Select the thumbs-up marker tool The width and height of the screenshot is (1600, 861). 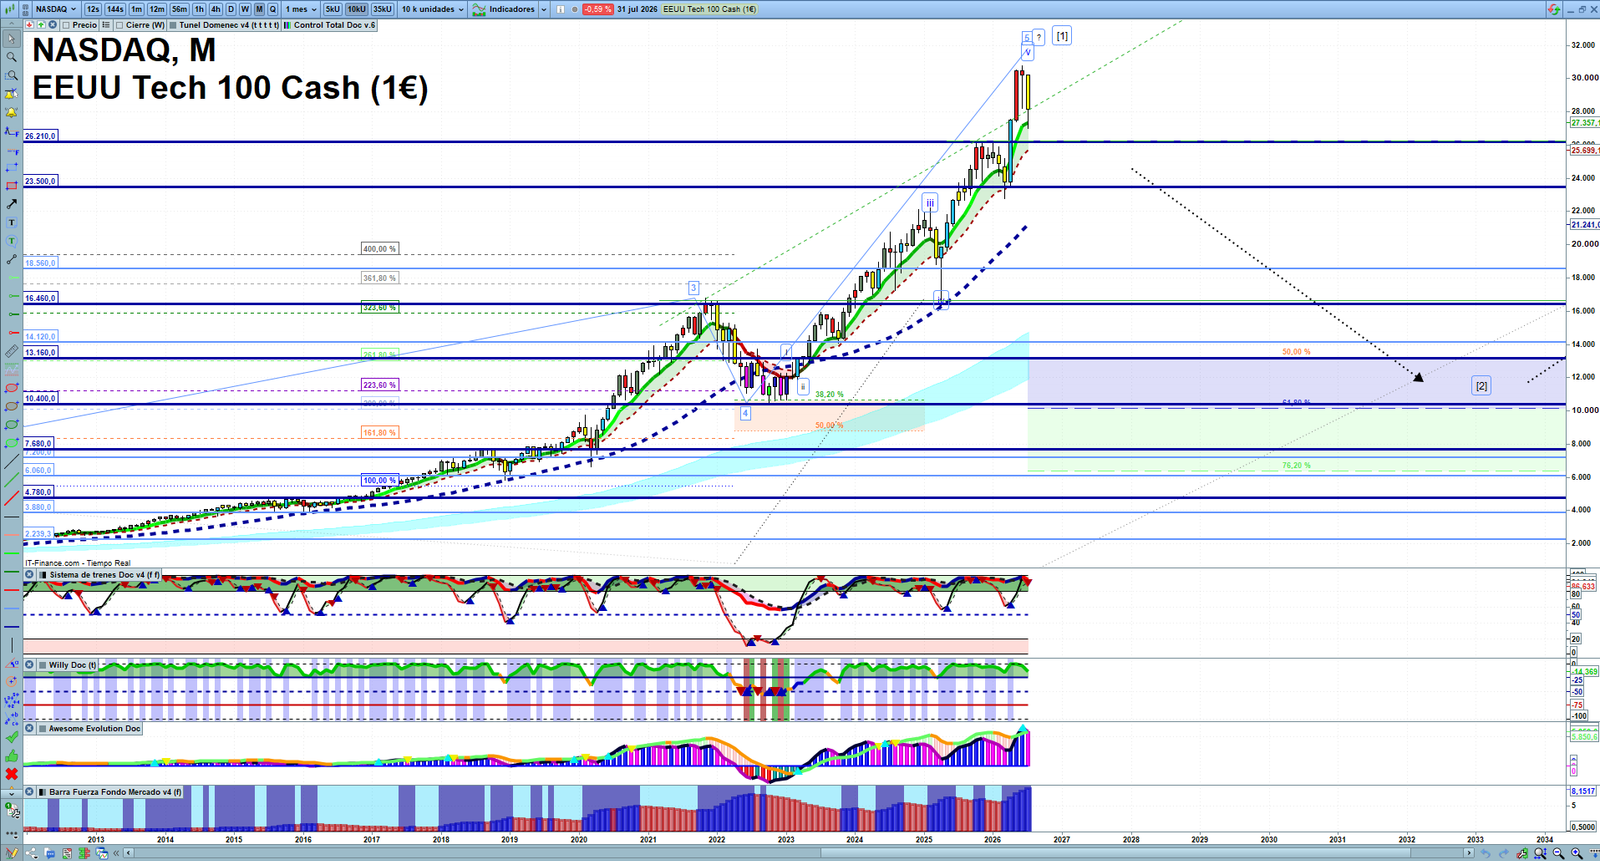click(x=12, y=755)
